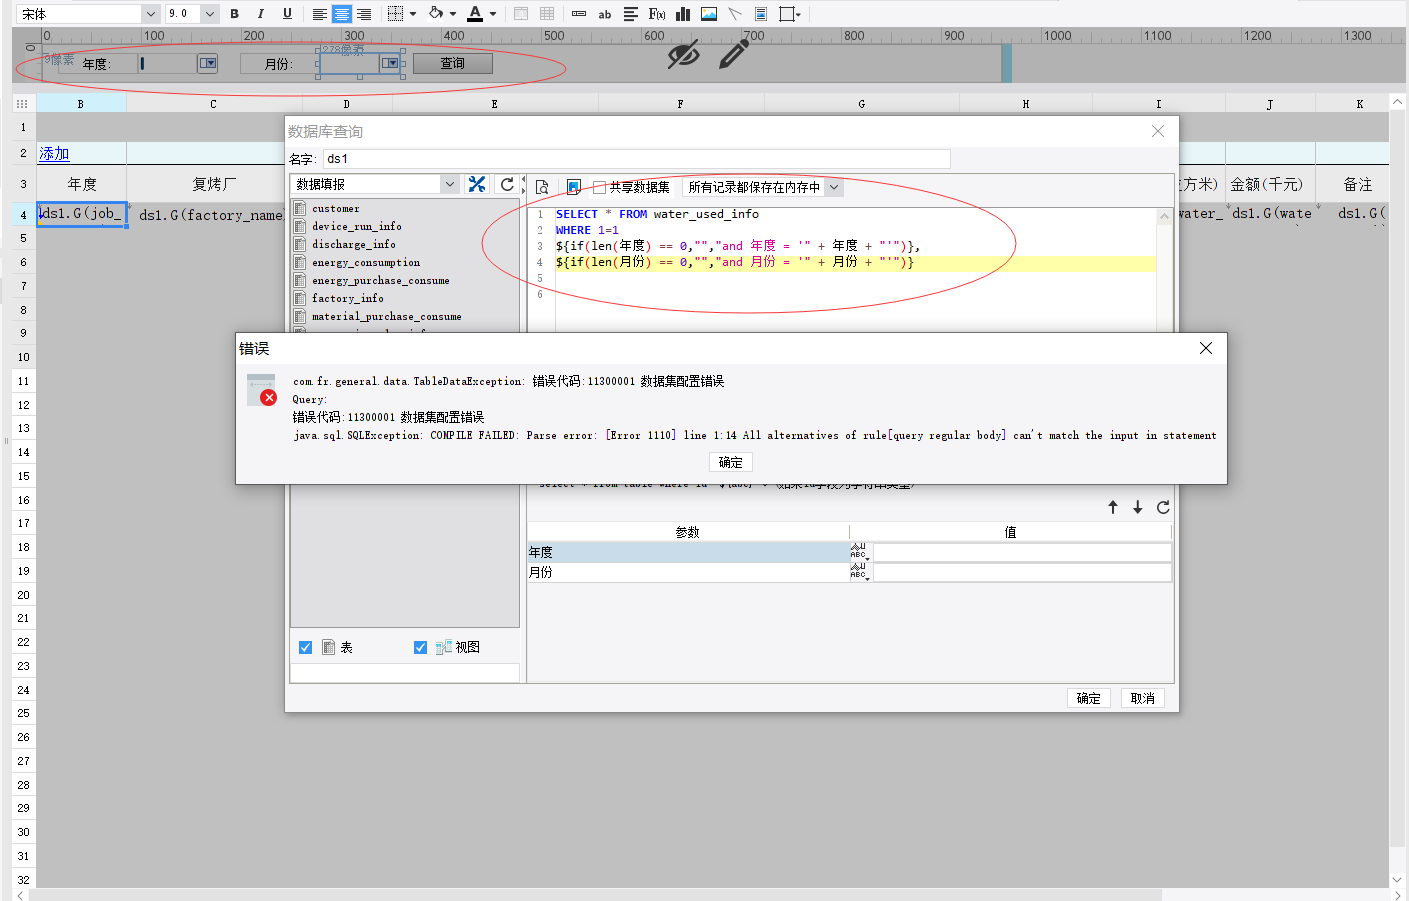Select the energy_purchase_consume table
The width and height of the screenshot is (1409, 901).
click(380, 281)
